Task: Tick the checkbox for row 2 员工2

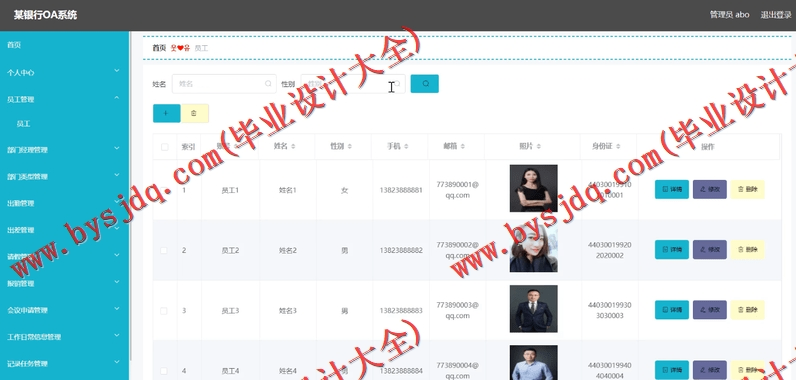Action: [x=163, y=251]
